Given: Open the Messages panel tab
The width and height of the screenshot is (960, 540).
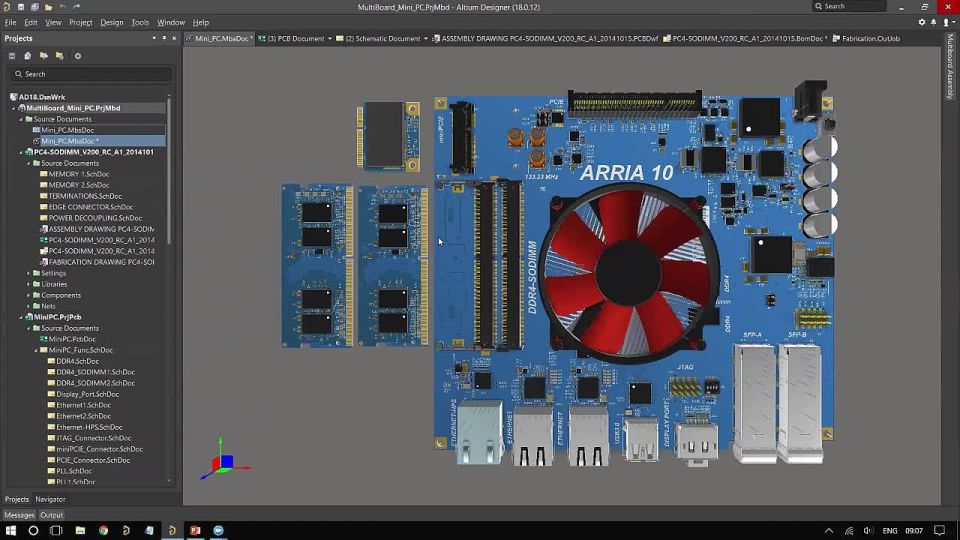Looking at the screenshot, I should tap(19, 515).
